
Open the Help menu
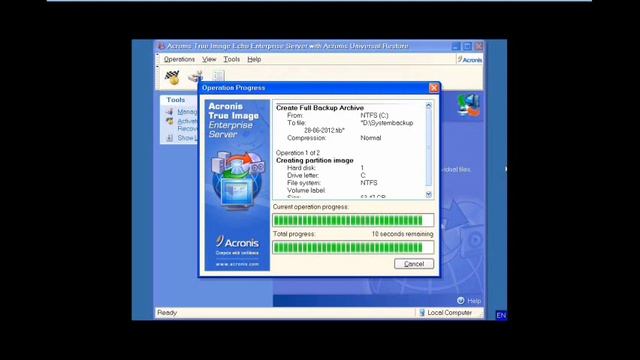tap(254, 59)
